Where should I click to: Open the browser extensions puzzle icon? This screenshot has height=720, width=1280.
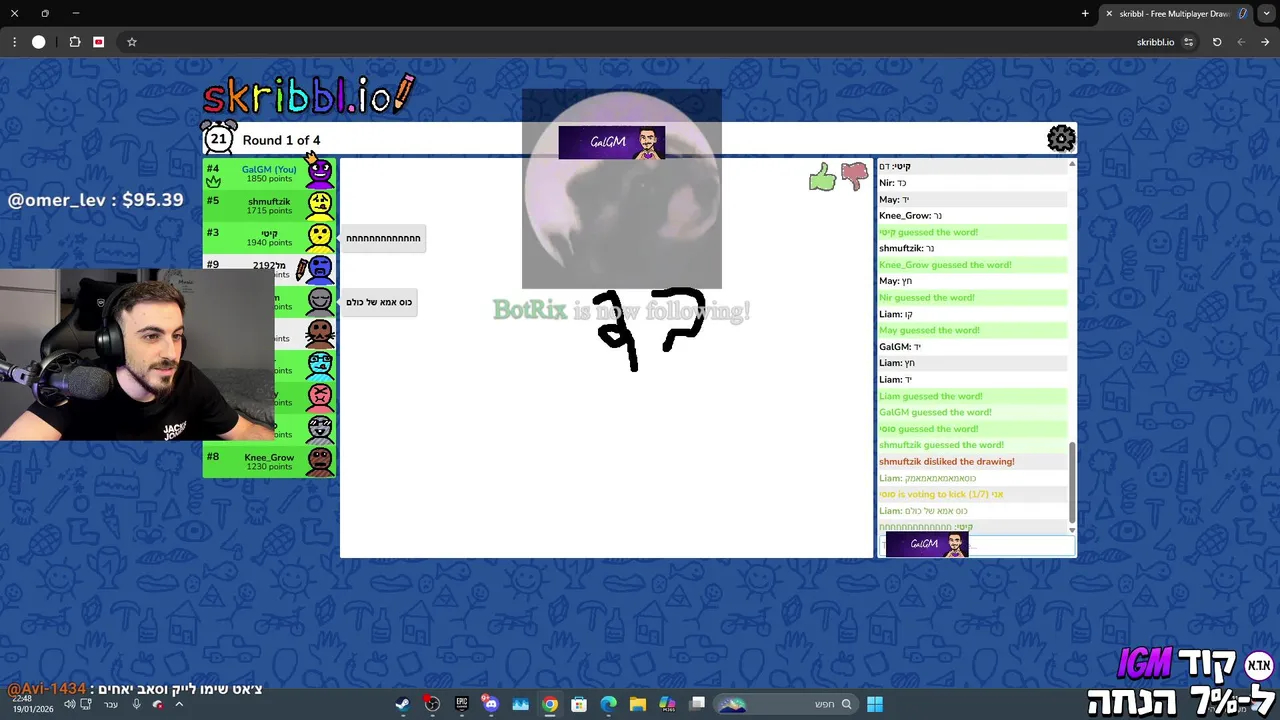point(75,42)
